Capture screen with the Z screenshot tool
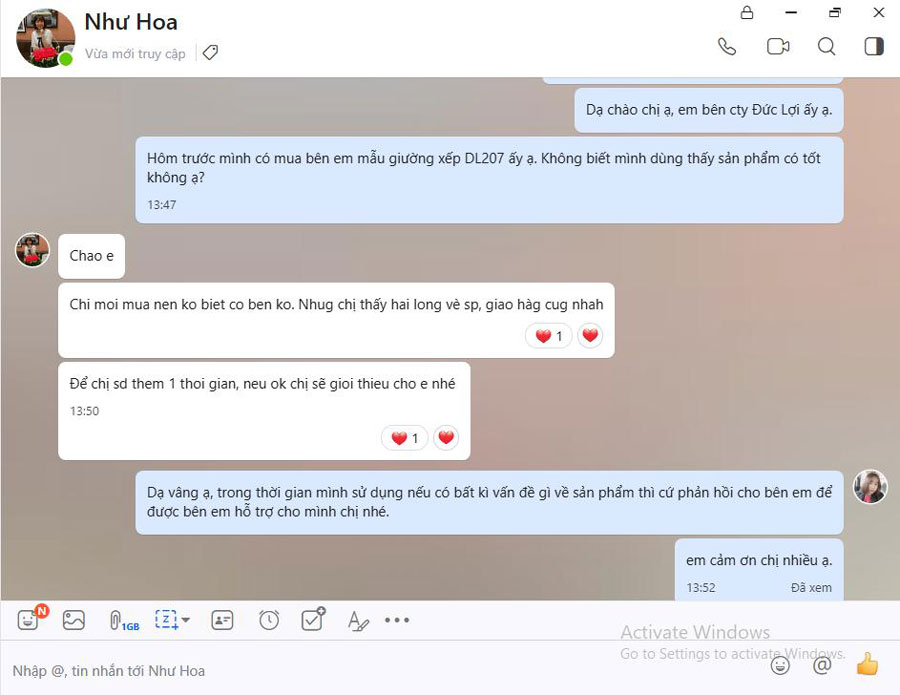The height and width of the screenshot is (695, 900). (x=166, y=620)
